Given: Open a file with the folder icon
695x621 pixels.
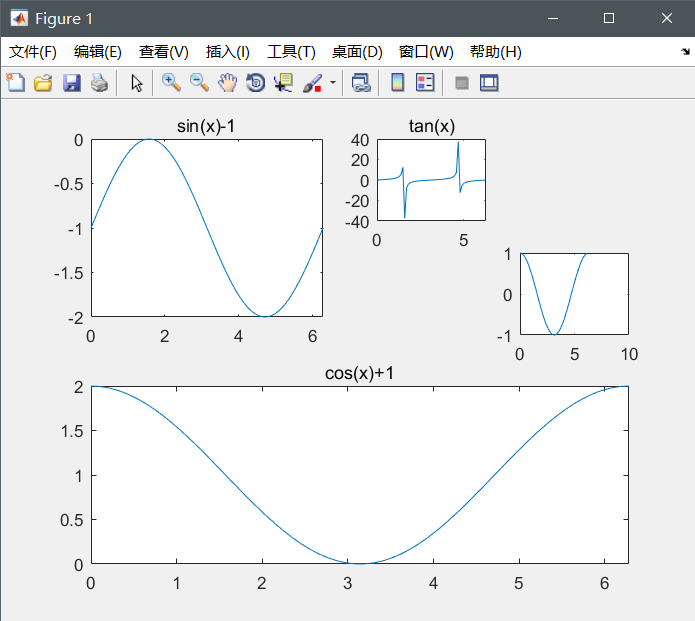Looking at the screenshot, I should 43,83.
